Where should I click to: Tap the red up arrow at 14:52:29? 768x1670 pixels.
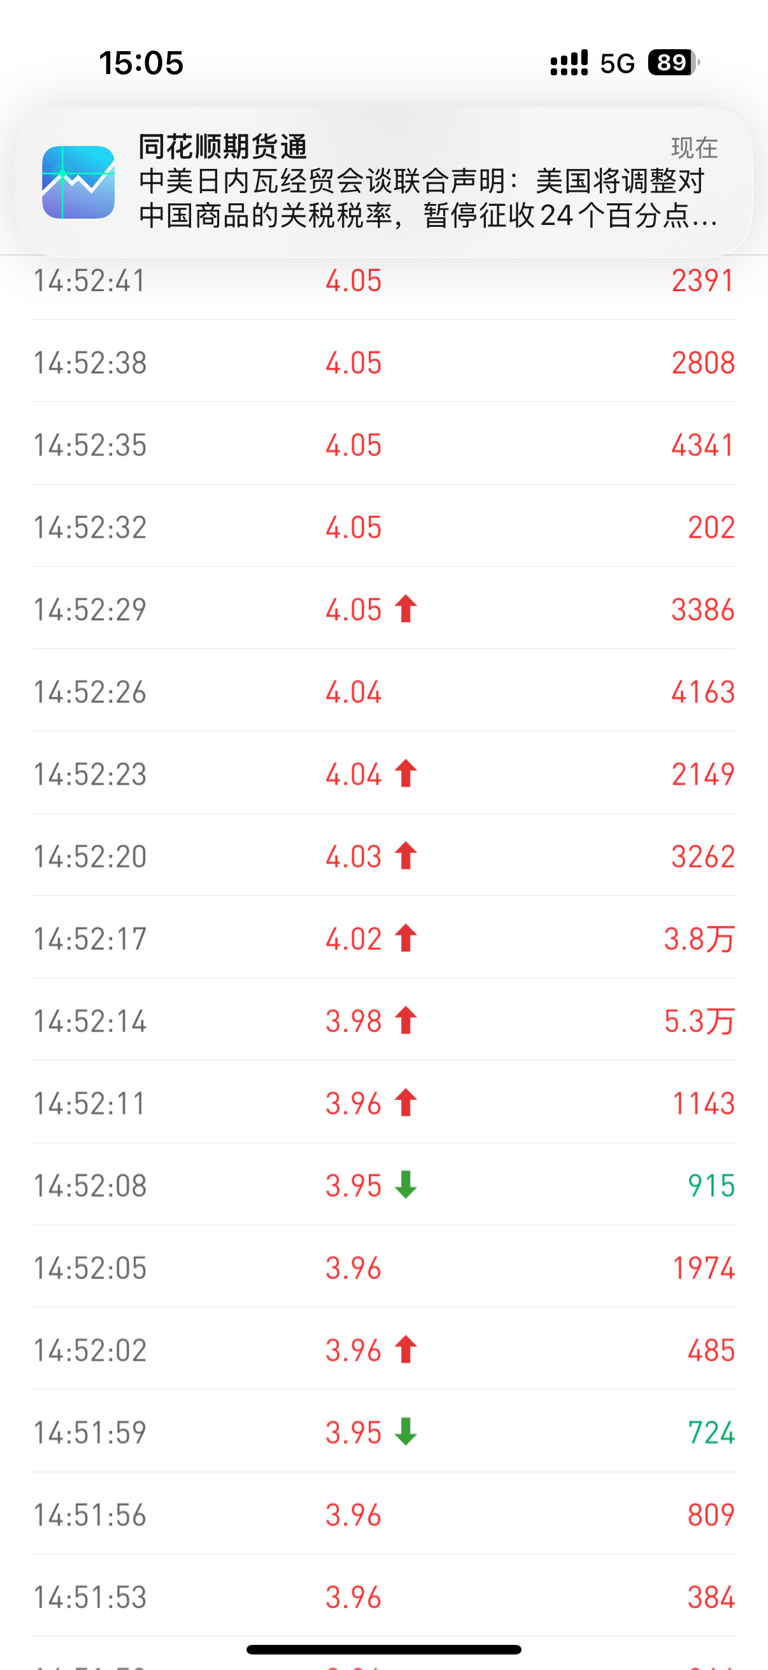405,609
